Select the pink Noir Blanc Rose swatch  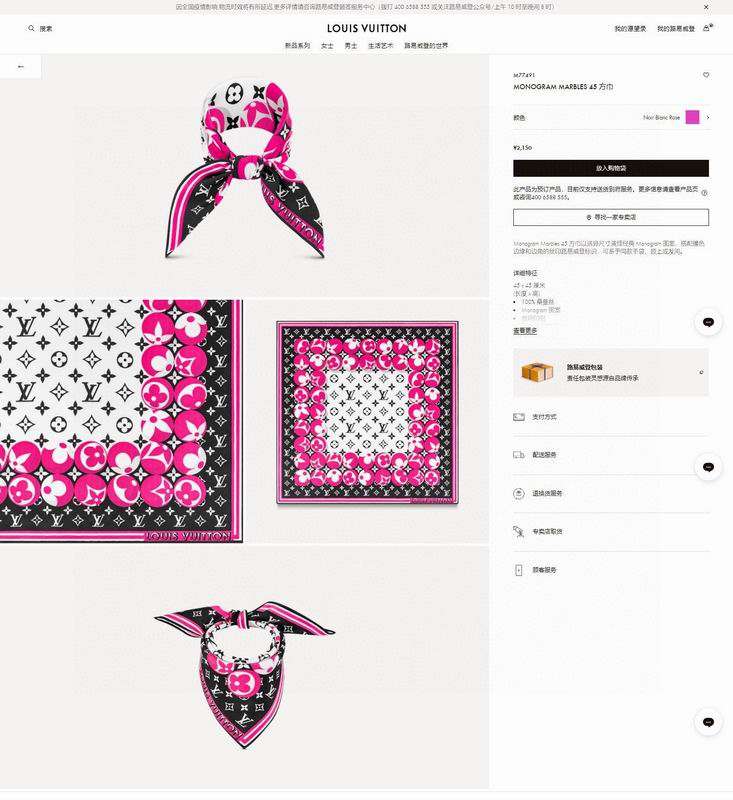point(692,117)
